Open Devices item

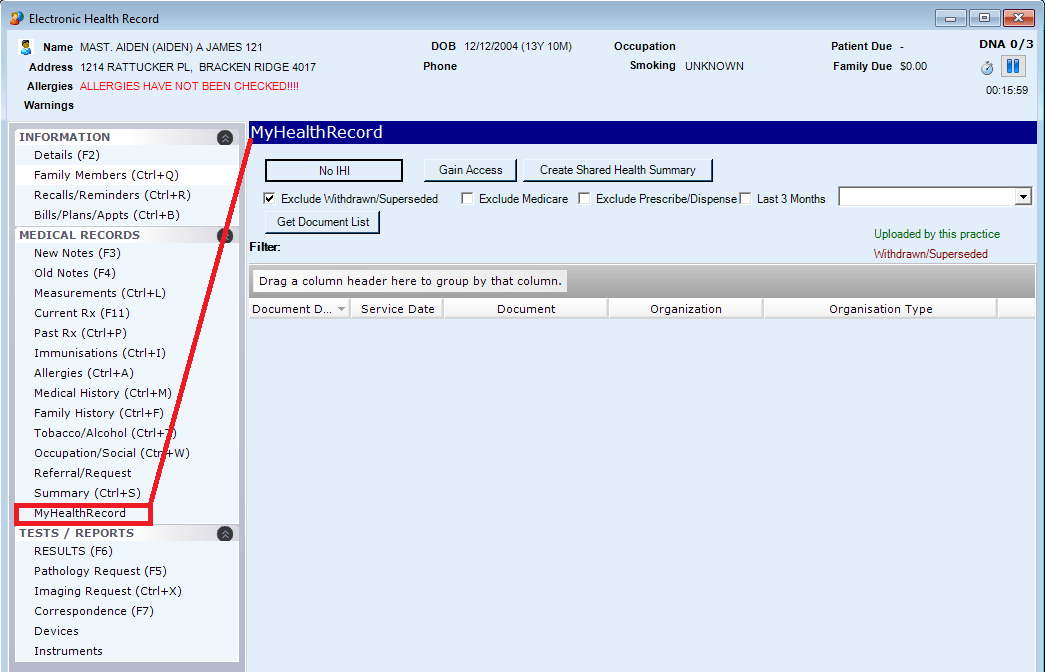tap(56, 631)
